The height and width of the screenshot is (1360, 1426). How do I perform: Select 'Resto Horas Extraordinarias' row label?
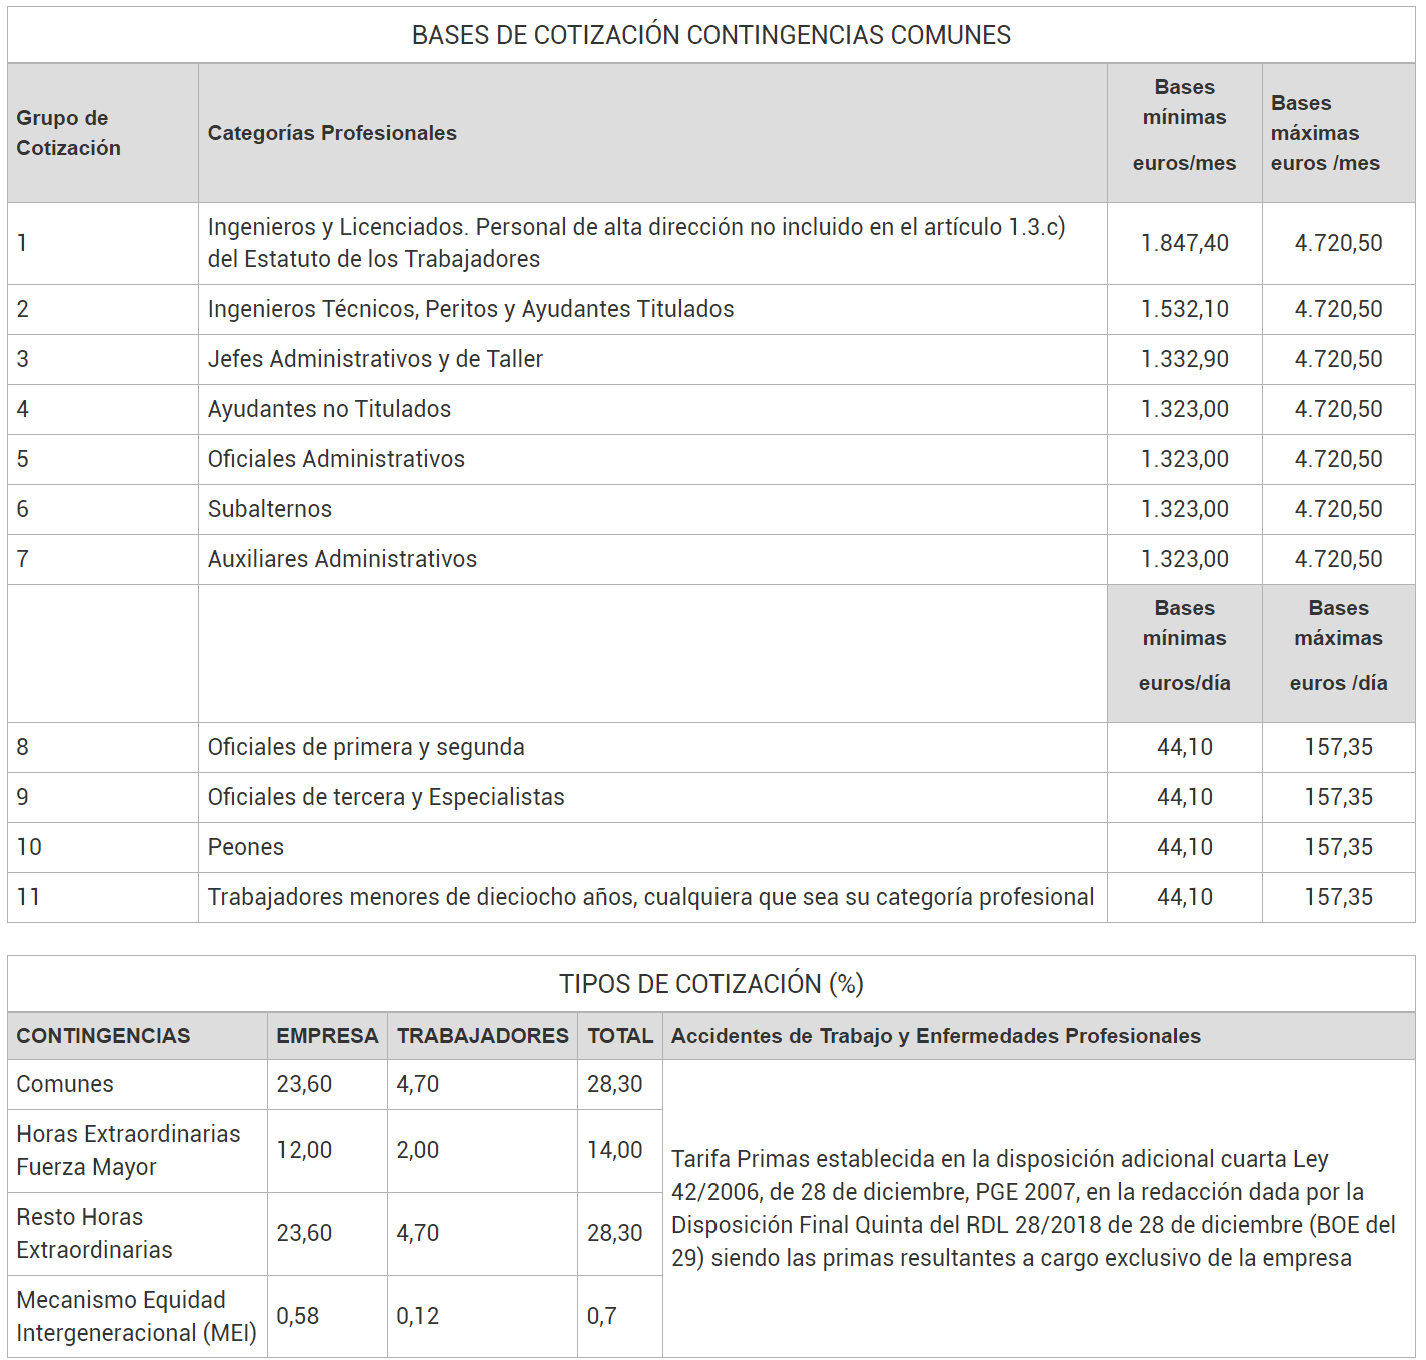(94, 1233)
